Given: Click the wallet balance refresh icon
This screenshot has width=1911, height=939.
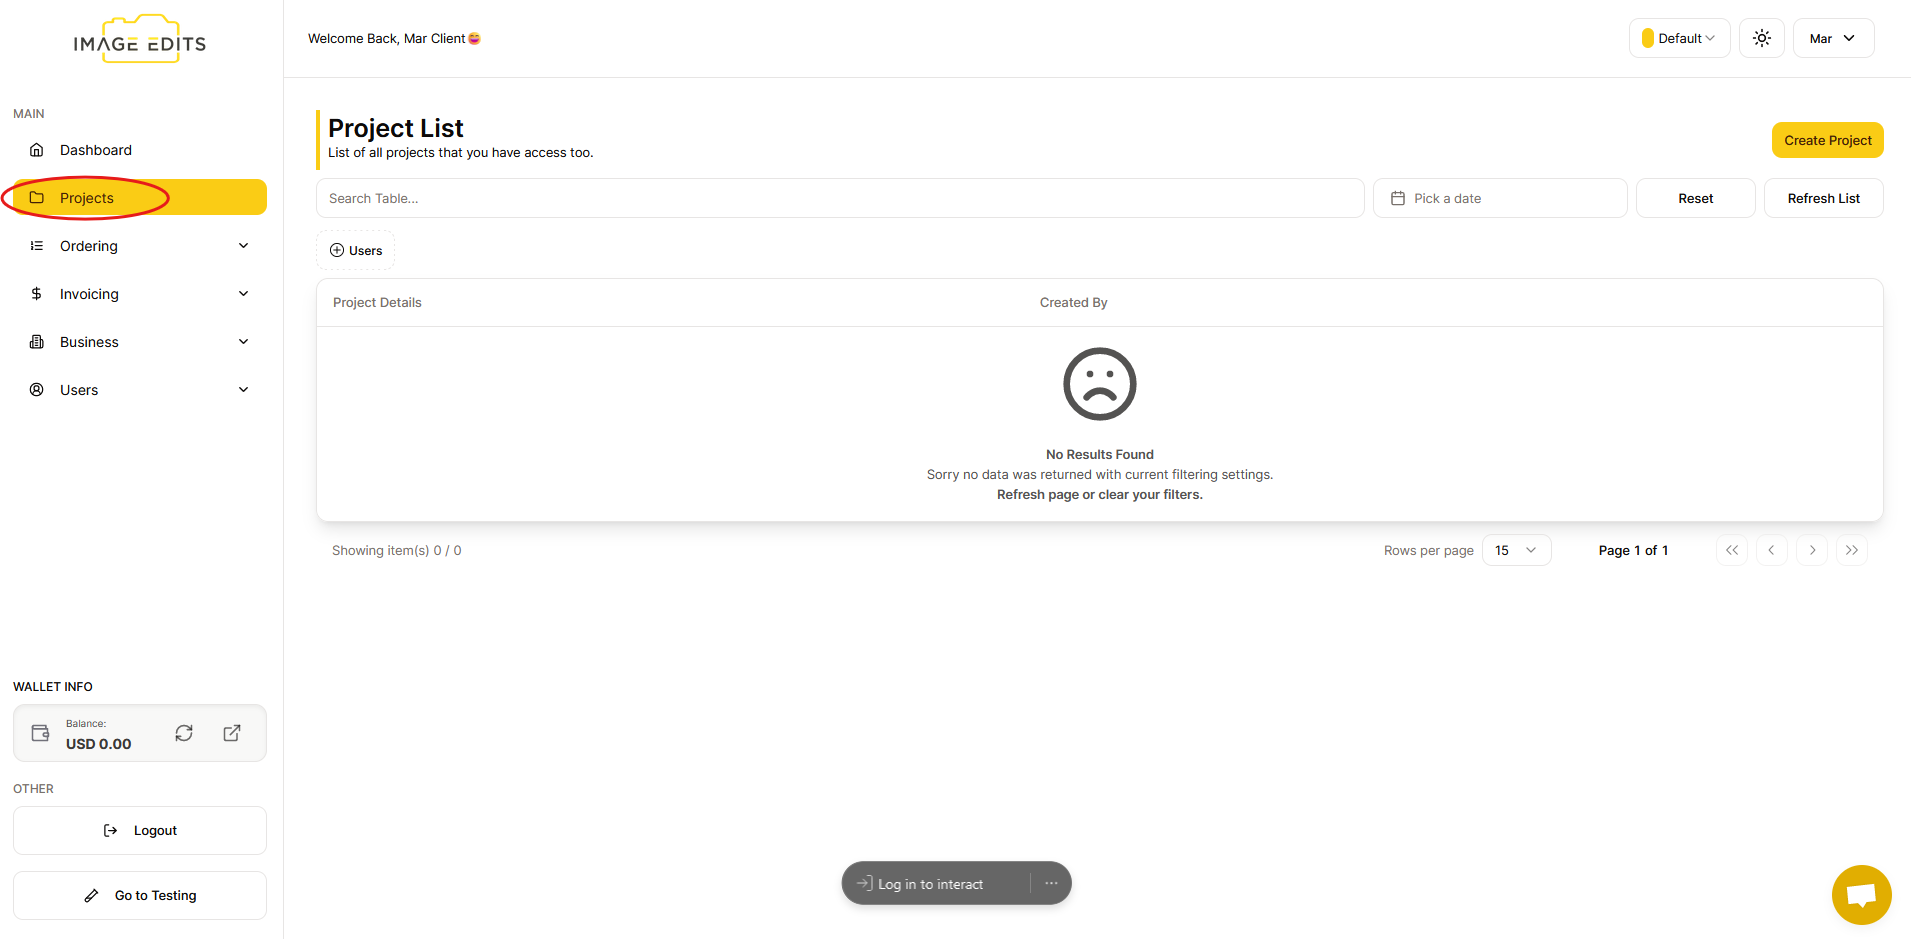Looking at the screenshot, I should [184, 733].
